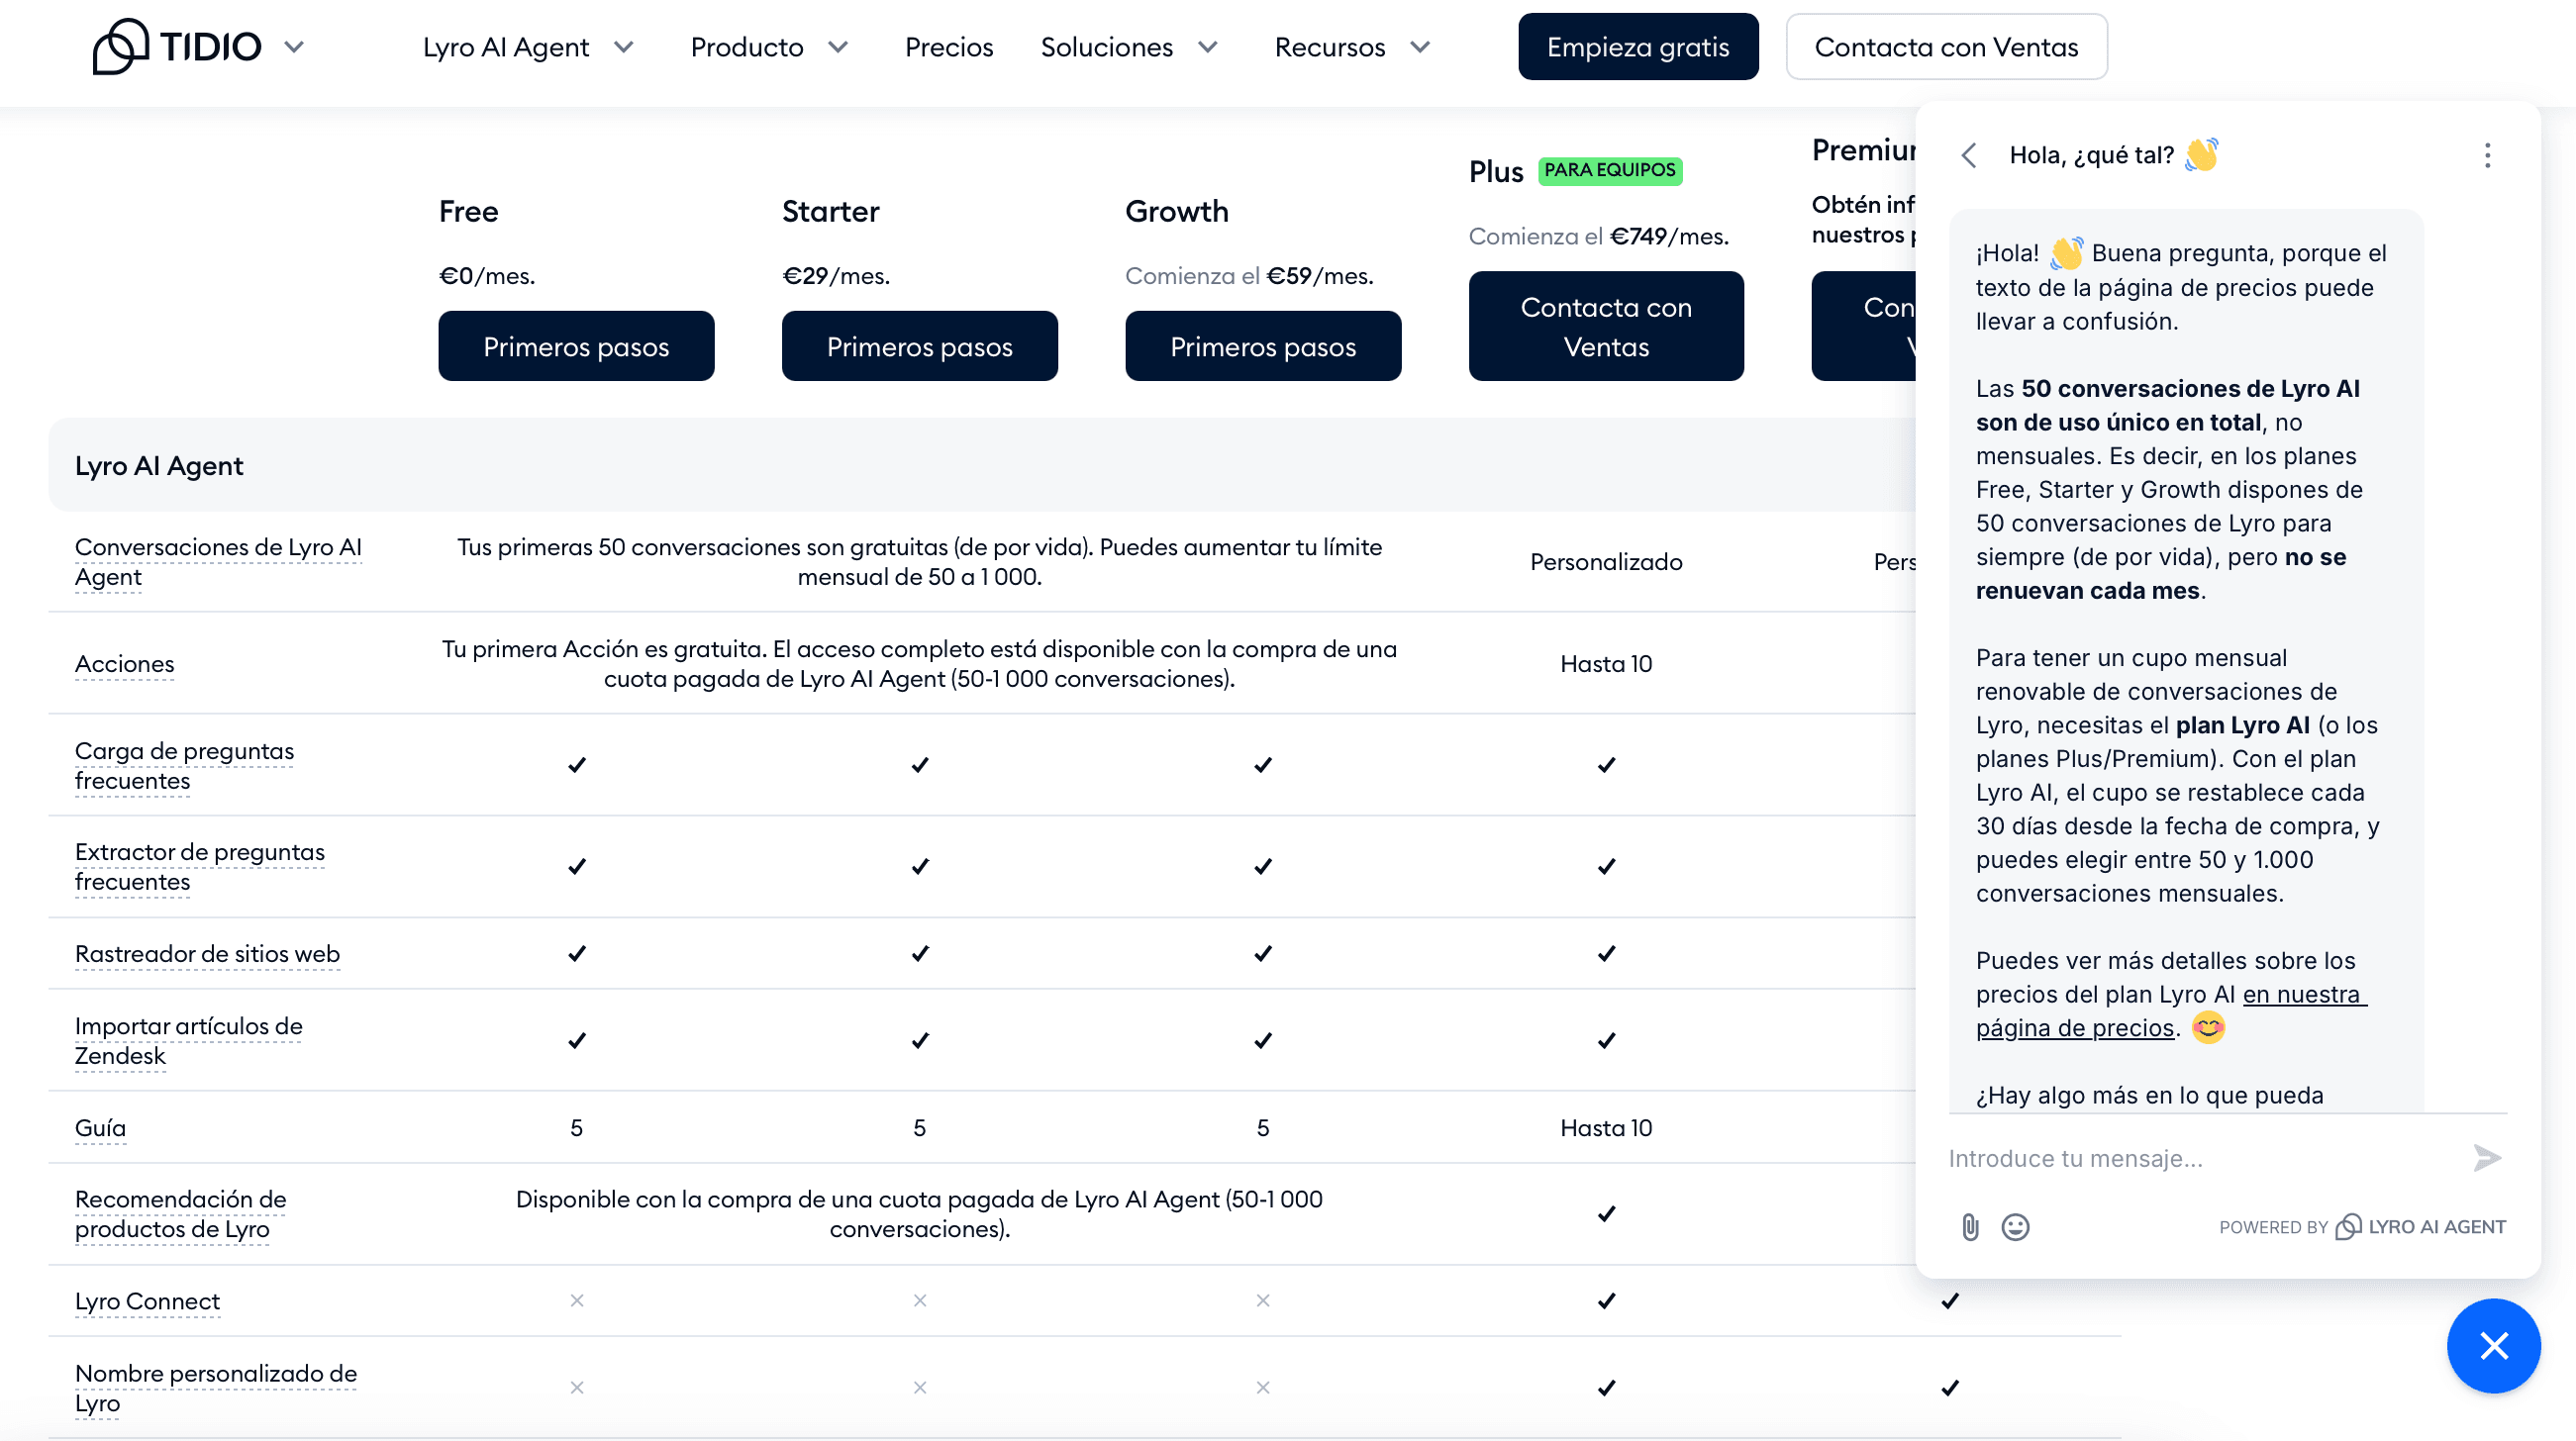
Task: Click Growth X mark in Nombre personalizado row
Action: (1263, 1387)
